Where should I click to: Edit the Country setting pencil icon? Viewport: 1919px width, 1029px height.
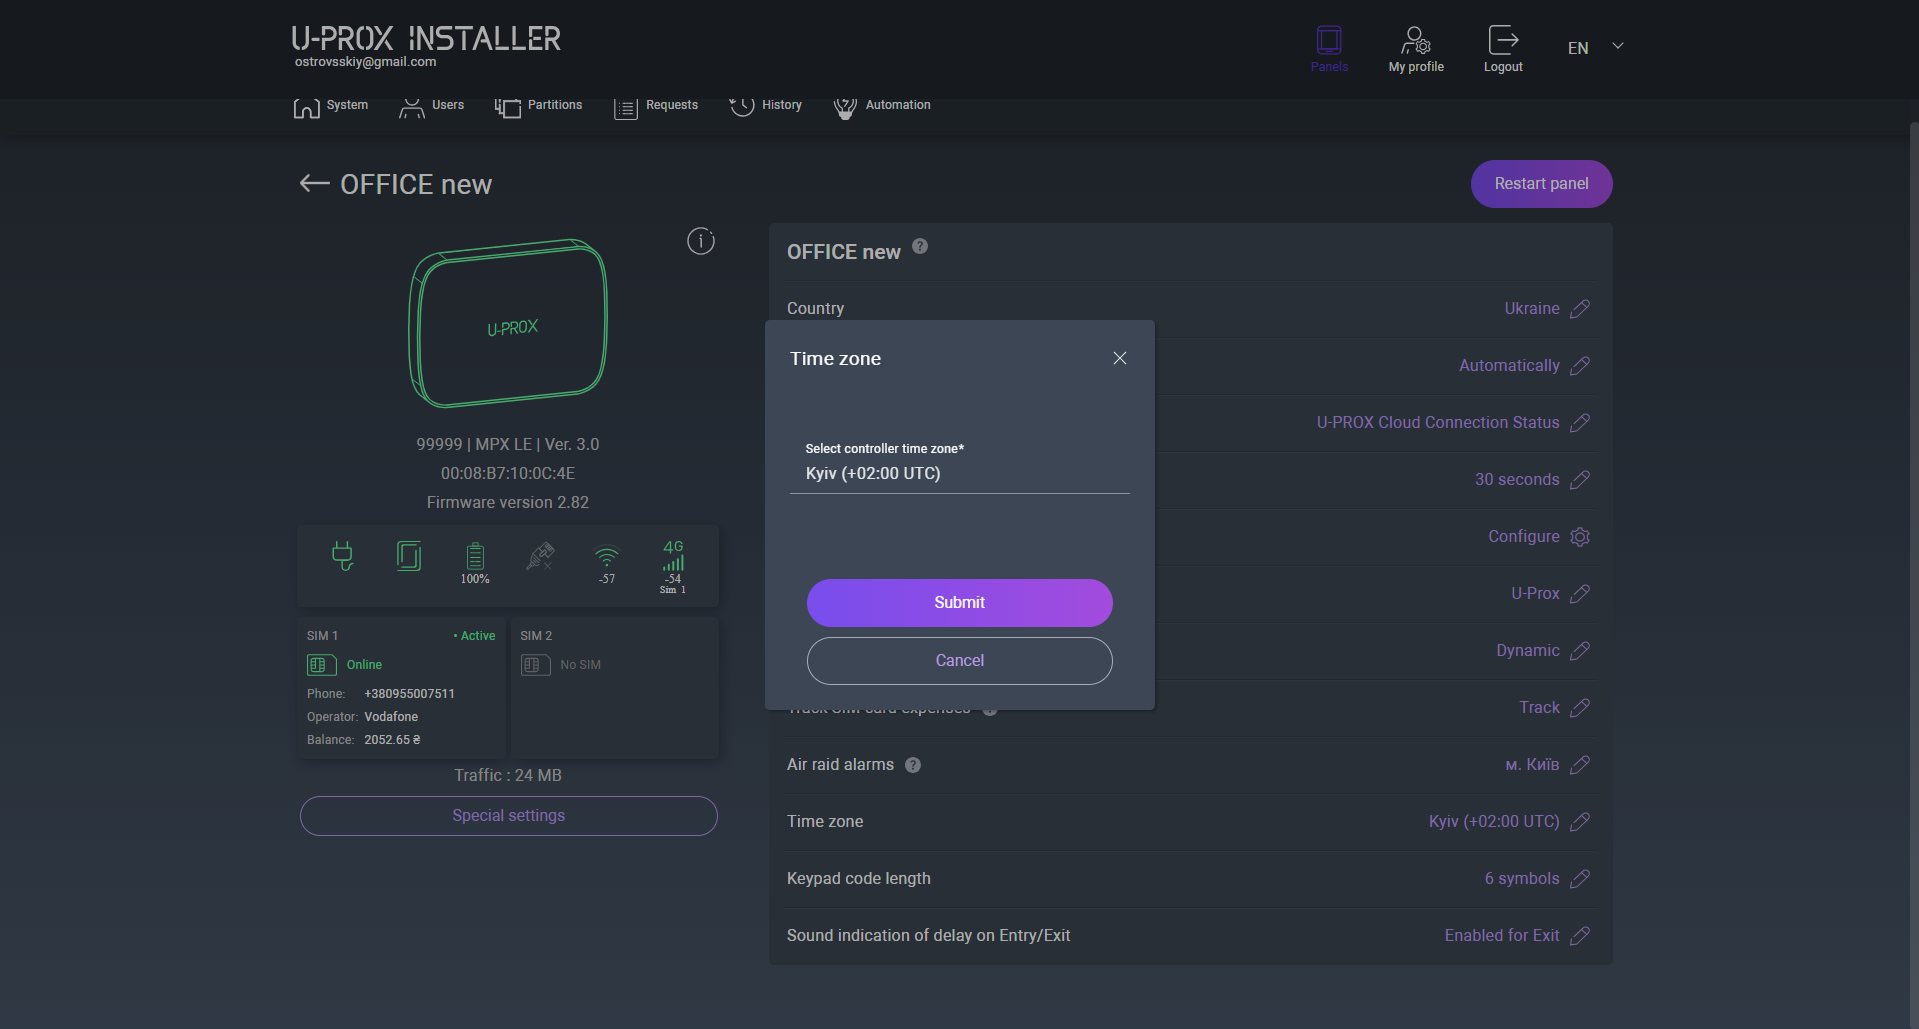(x=1580, y=309)
